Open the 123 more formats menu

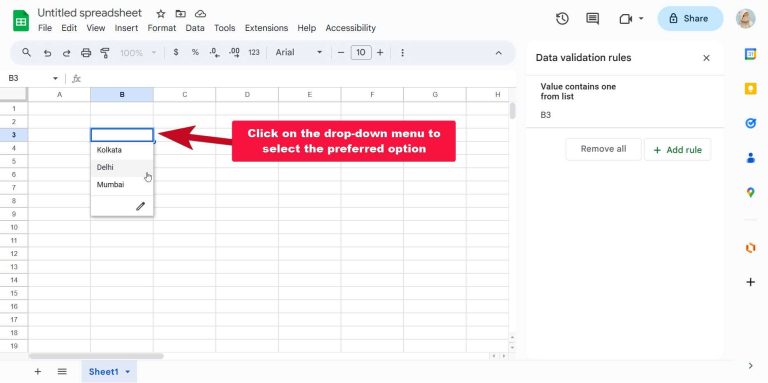click(x=254, y=52)
